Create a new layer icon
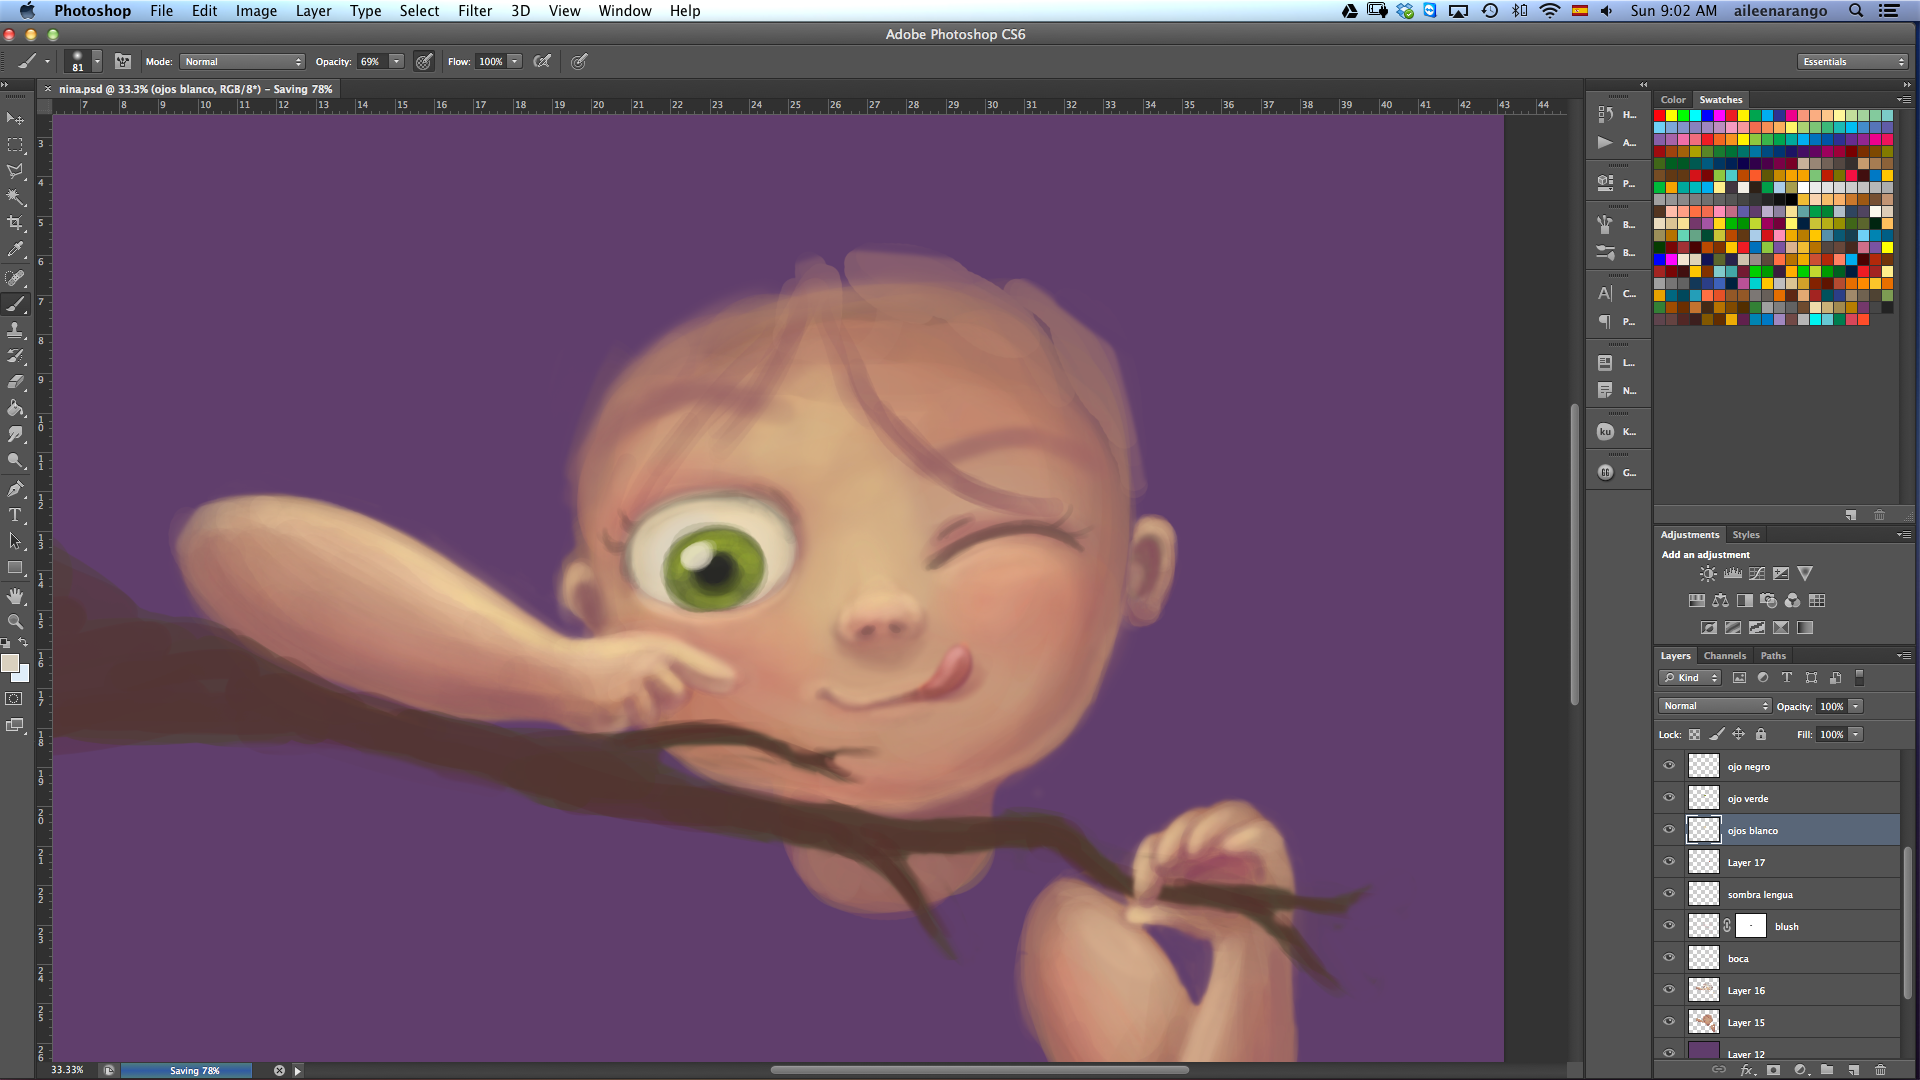This screenshot has height=1080, width=1920. (1853, 1070)
